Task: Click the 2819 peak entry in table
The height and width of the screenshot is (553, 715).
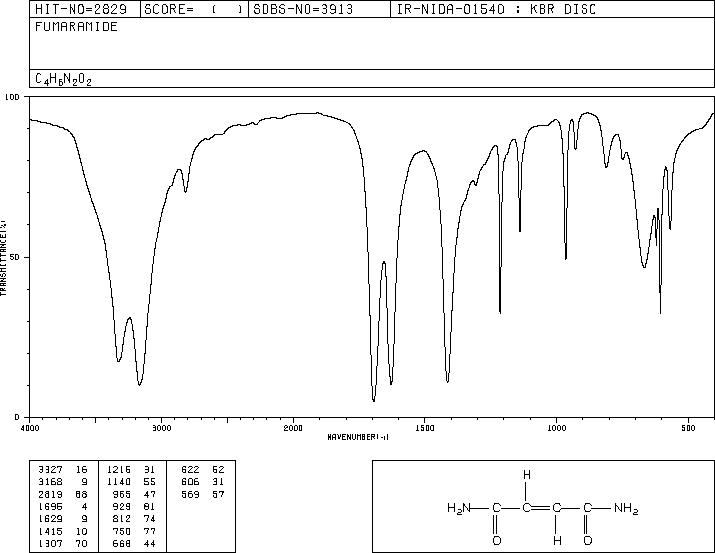Action: 51,494
